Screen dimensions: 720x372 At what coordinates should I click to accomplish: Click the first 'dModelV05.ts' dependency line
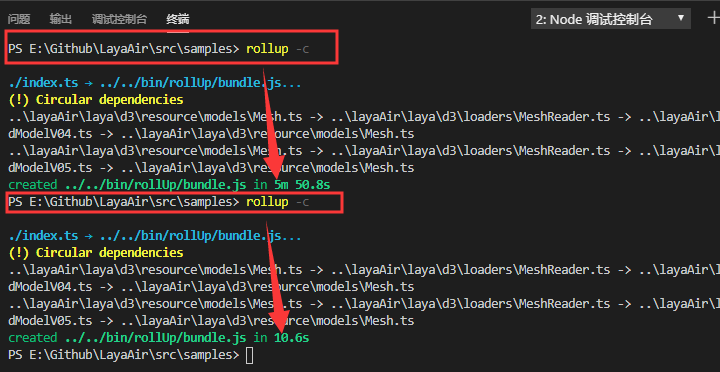211,168
